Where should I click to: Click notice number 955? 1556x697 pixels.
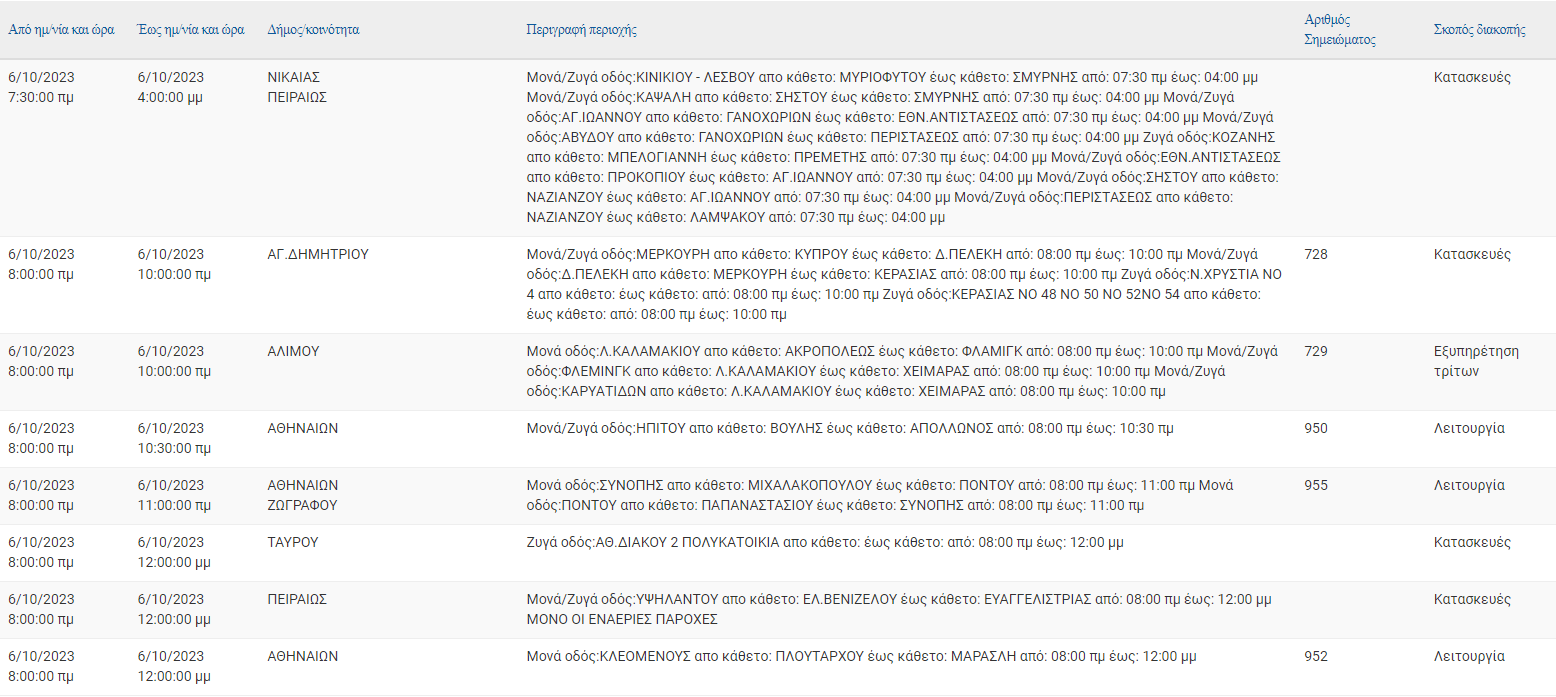[x=1316, y=485]
